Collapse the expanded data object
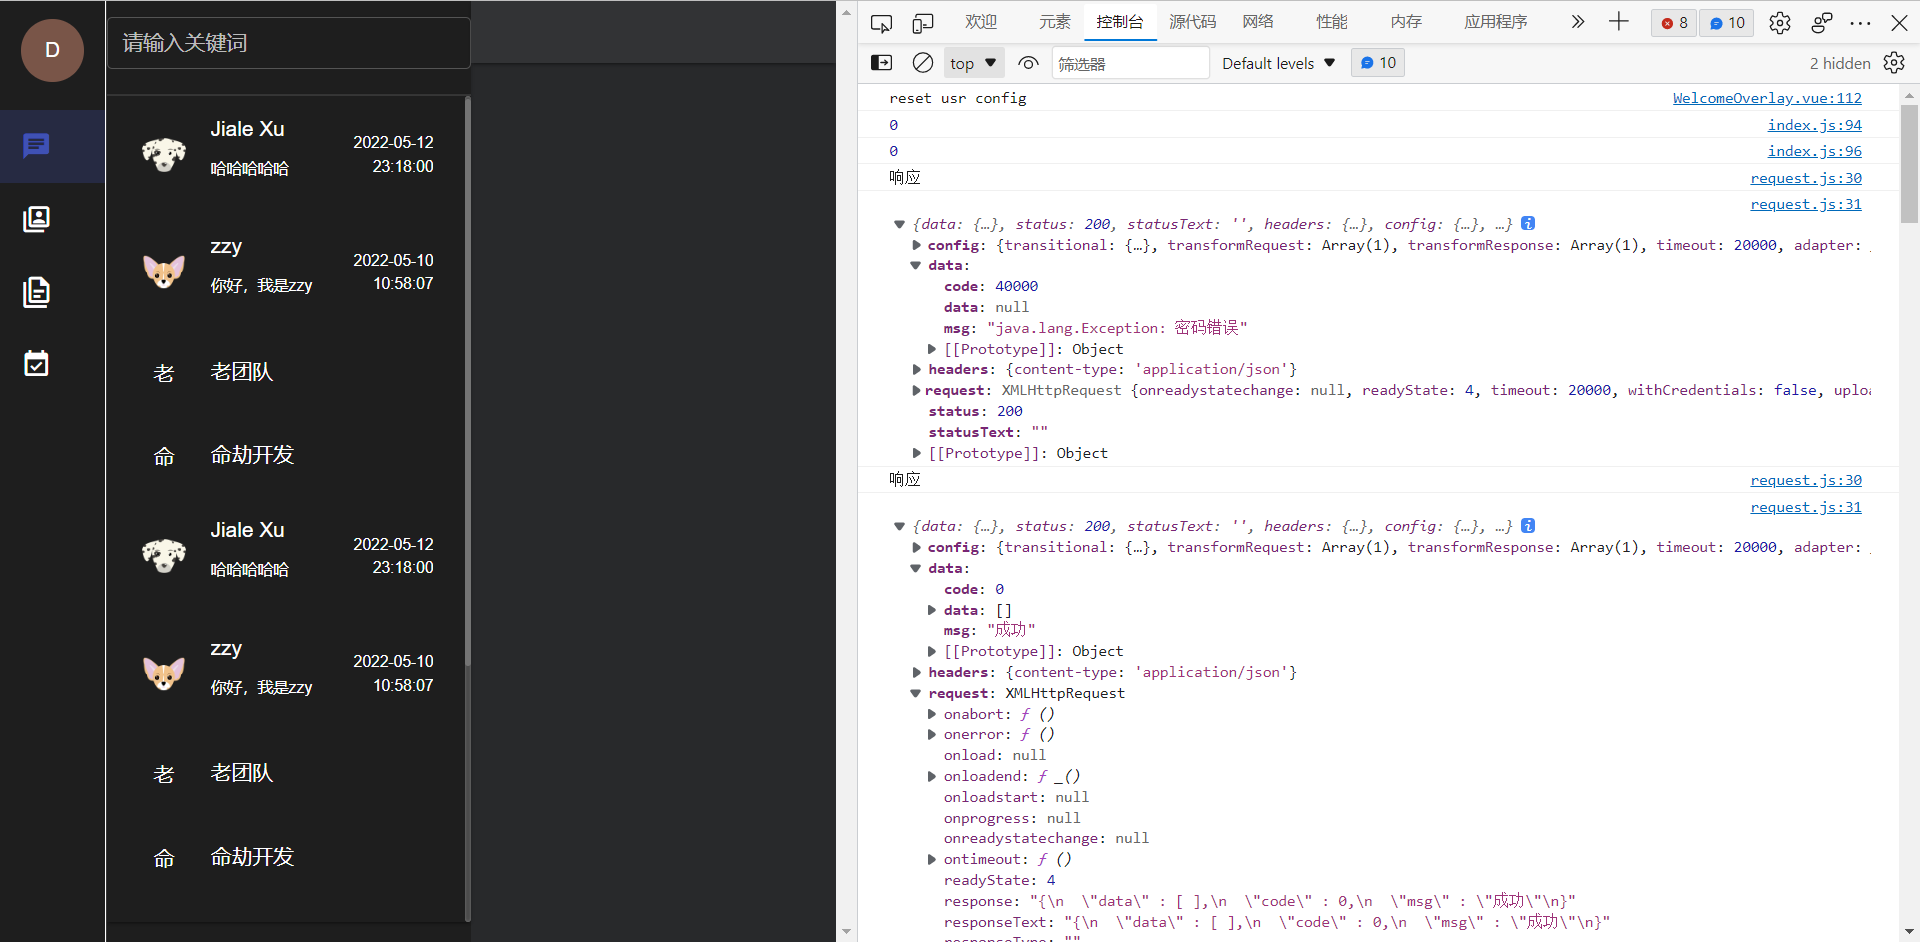1920x942 pixels. point(915,265)
